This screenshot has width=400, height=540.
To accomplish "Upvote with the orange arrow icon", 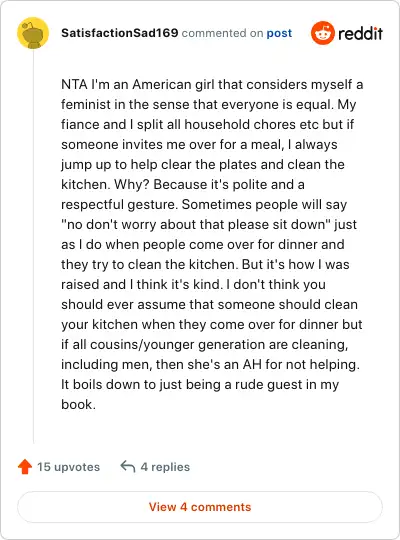I will click(25, 467).
